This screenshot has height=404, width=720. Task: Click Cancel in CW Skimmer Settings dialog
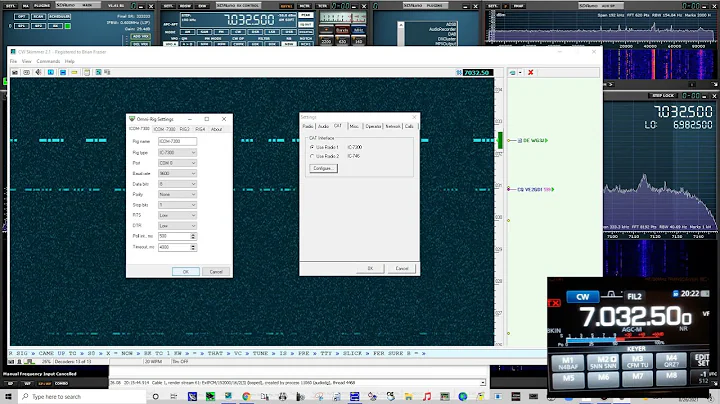402,269
